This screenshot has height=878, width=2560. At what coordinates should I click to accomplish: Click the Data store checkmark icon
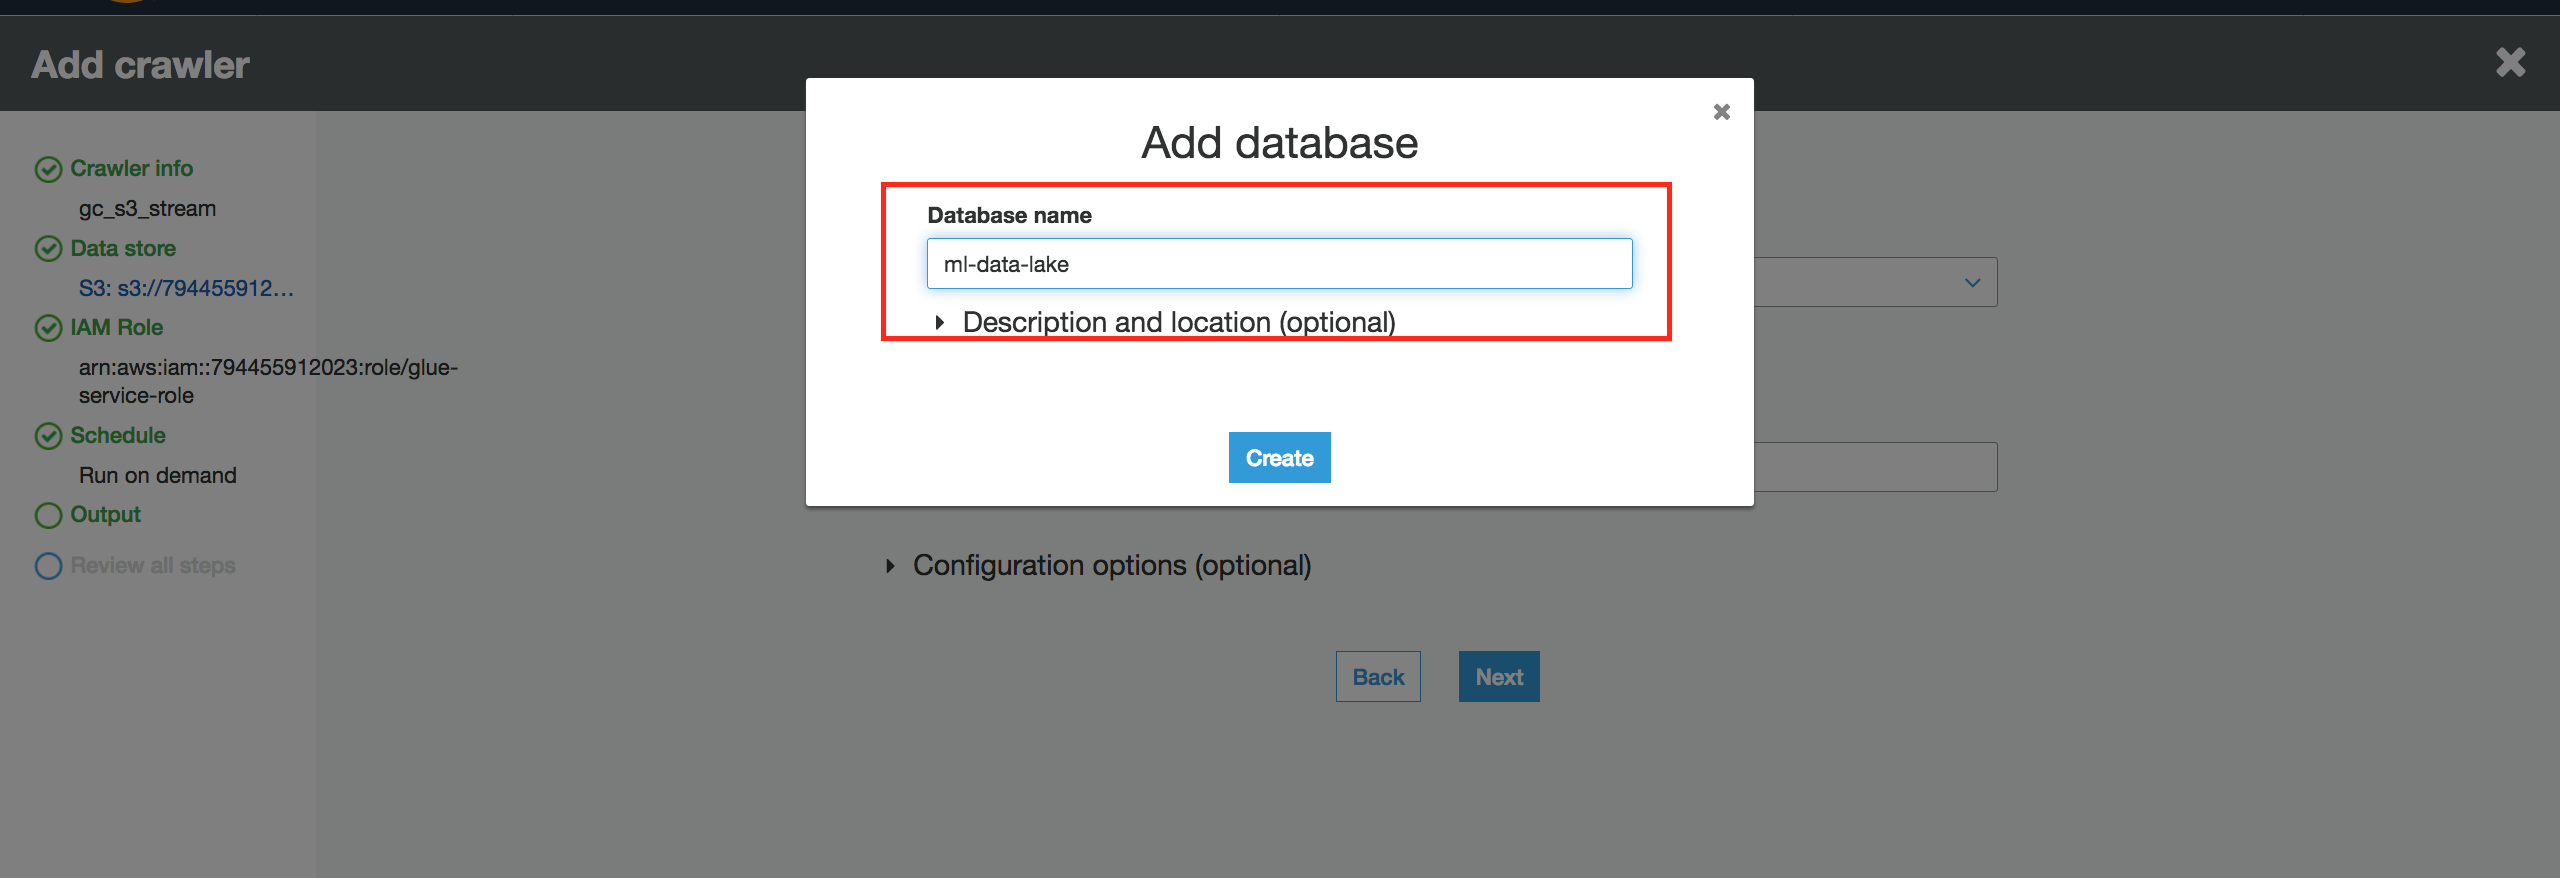pyautogui.click(x=48, y=248)
